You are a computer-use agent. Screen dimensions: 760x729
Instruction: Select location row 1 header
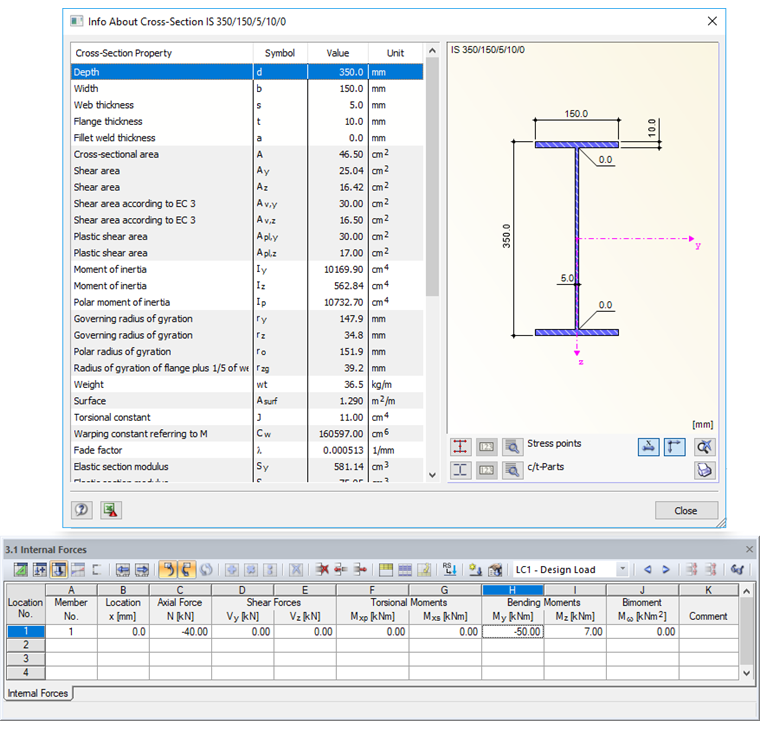click(x=25, y=632)
